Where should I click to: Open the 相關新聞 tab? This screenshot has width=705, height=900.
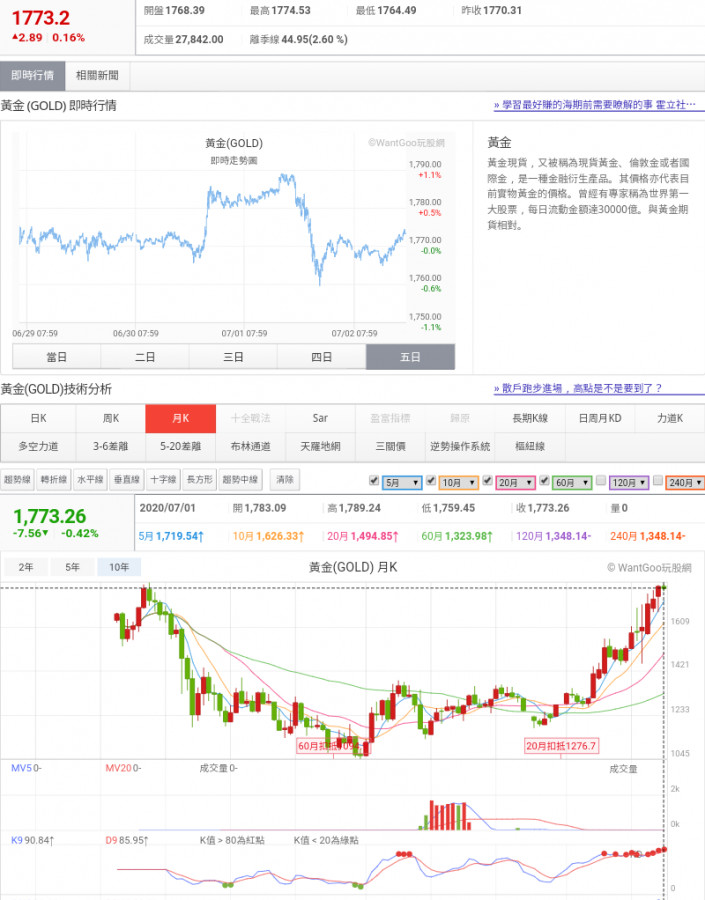[x=97, y=75]
